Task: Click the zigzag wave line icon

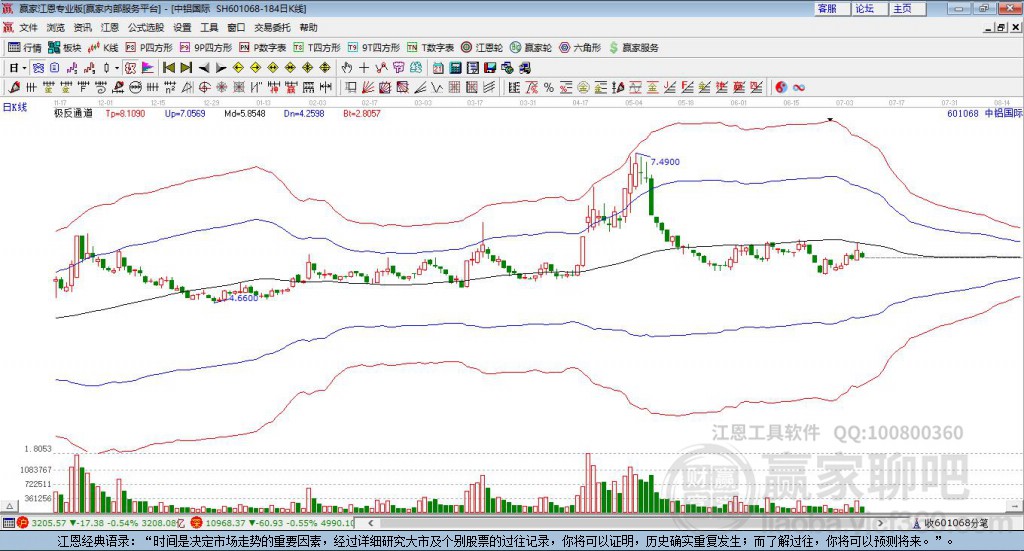Action: tap(438, 87)
